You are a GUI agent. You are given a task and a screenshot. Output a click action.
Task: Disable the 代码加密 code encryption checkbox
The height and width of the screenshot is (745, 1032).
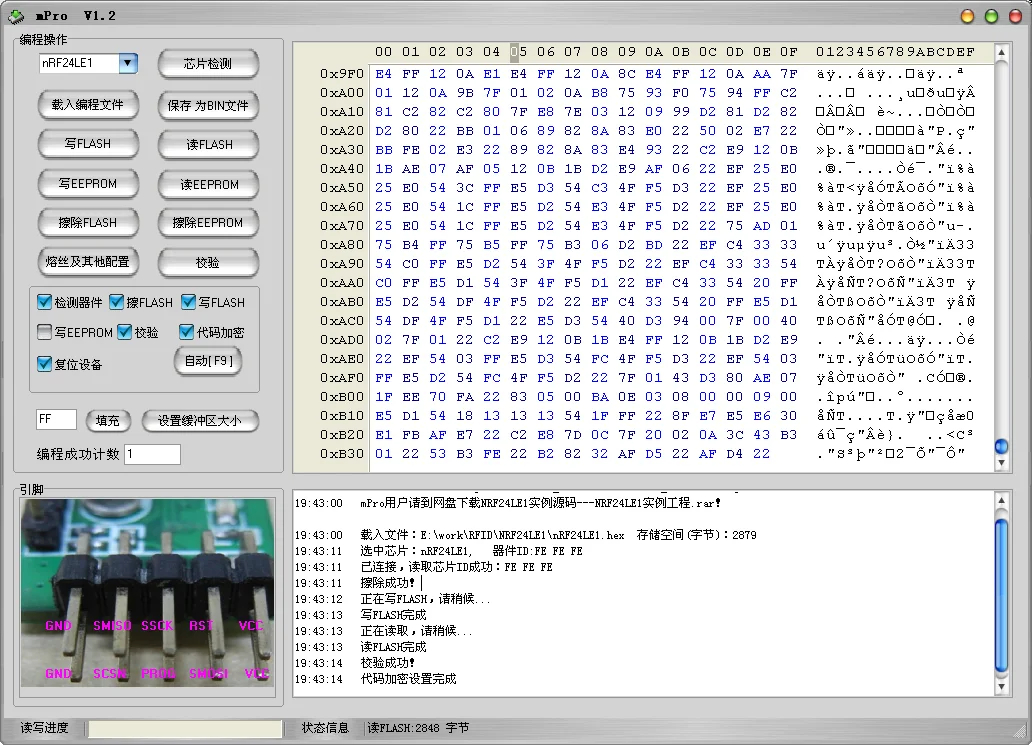[x=187, y=332]
